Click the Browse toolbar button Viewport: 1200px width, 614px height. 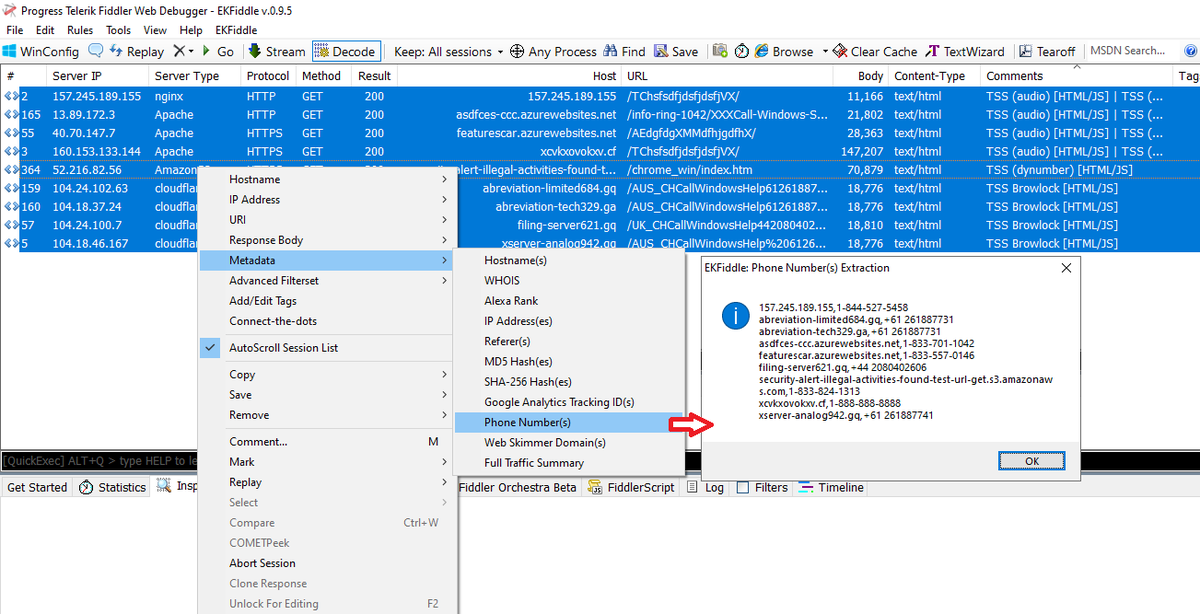[785, 51]
